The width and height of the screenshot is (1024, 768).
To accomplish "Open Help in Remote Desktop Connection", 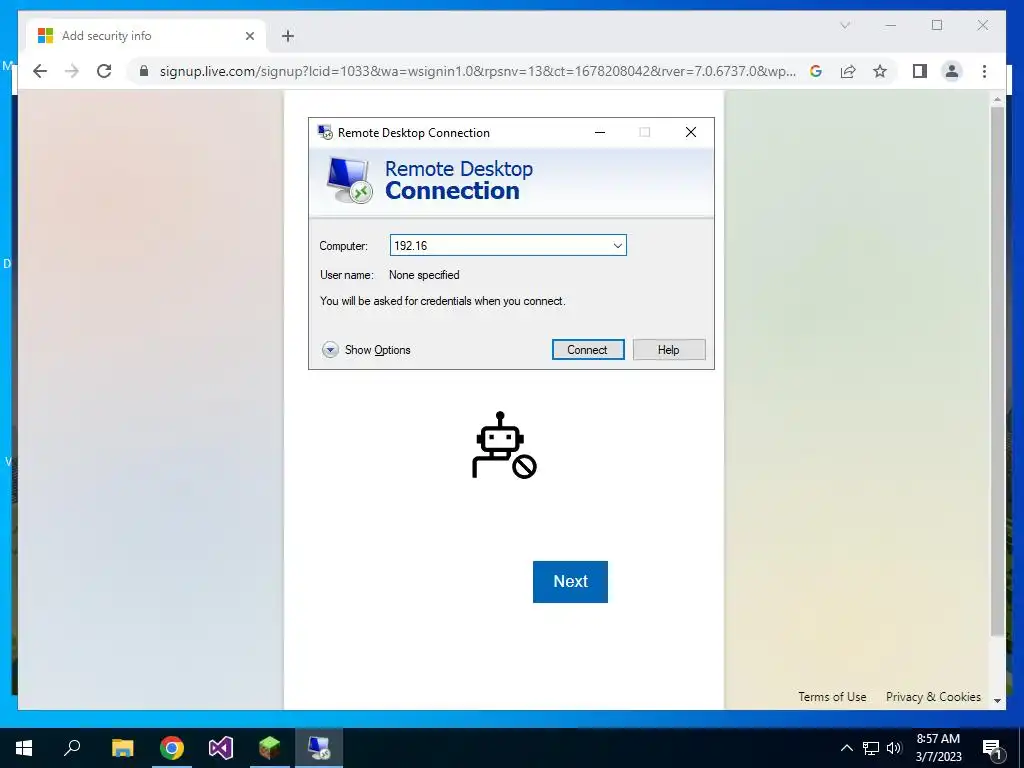I will click(x=669, y=349).
